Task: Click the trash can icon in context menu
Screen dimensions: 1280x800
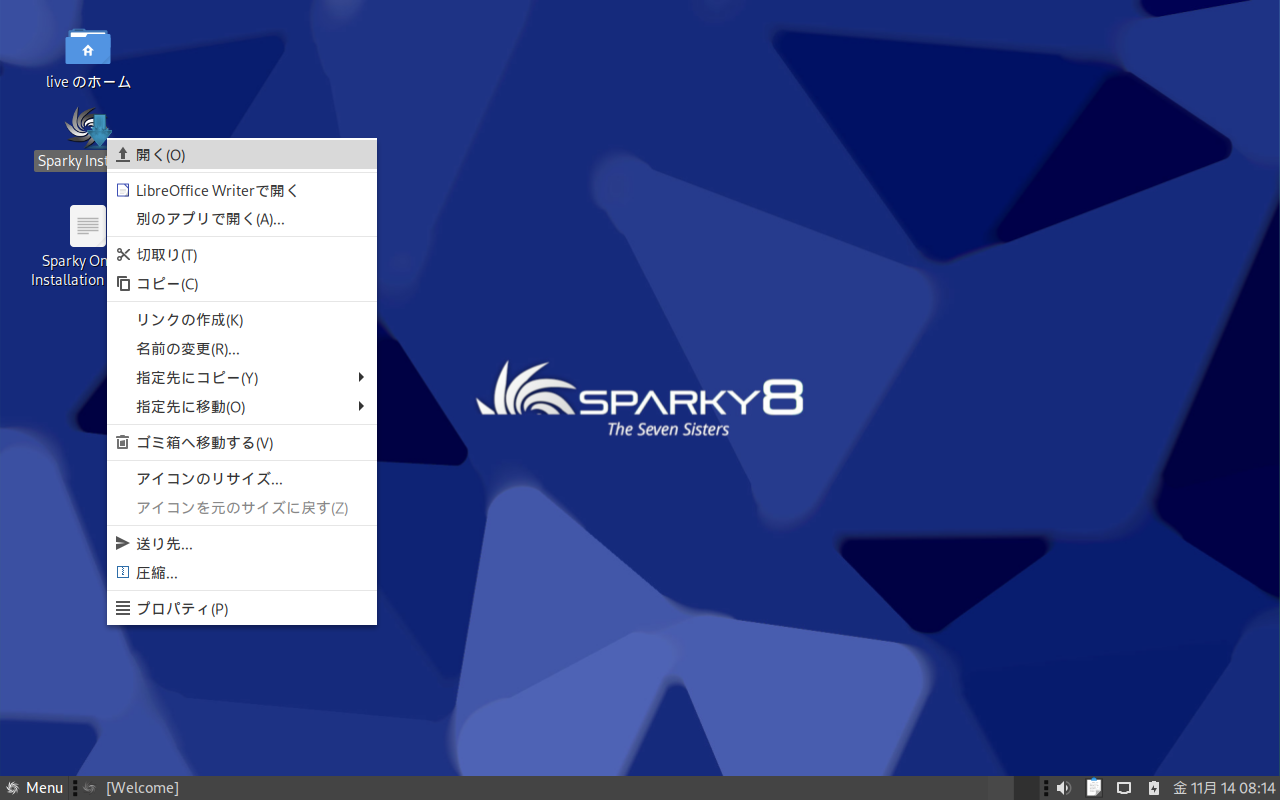Action: click(123, 443)
